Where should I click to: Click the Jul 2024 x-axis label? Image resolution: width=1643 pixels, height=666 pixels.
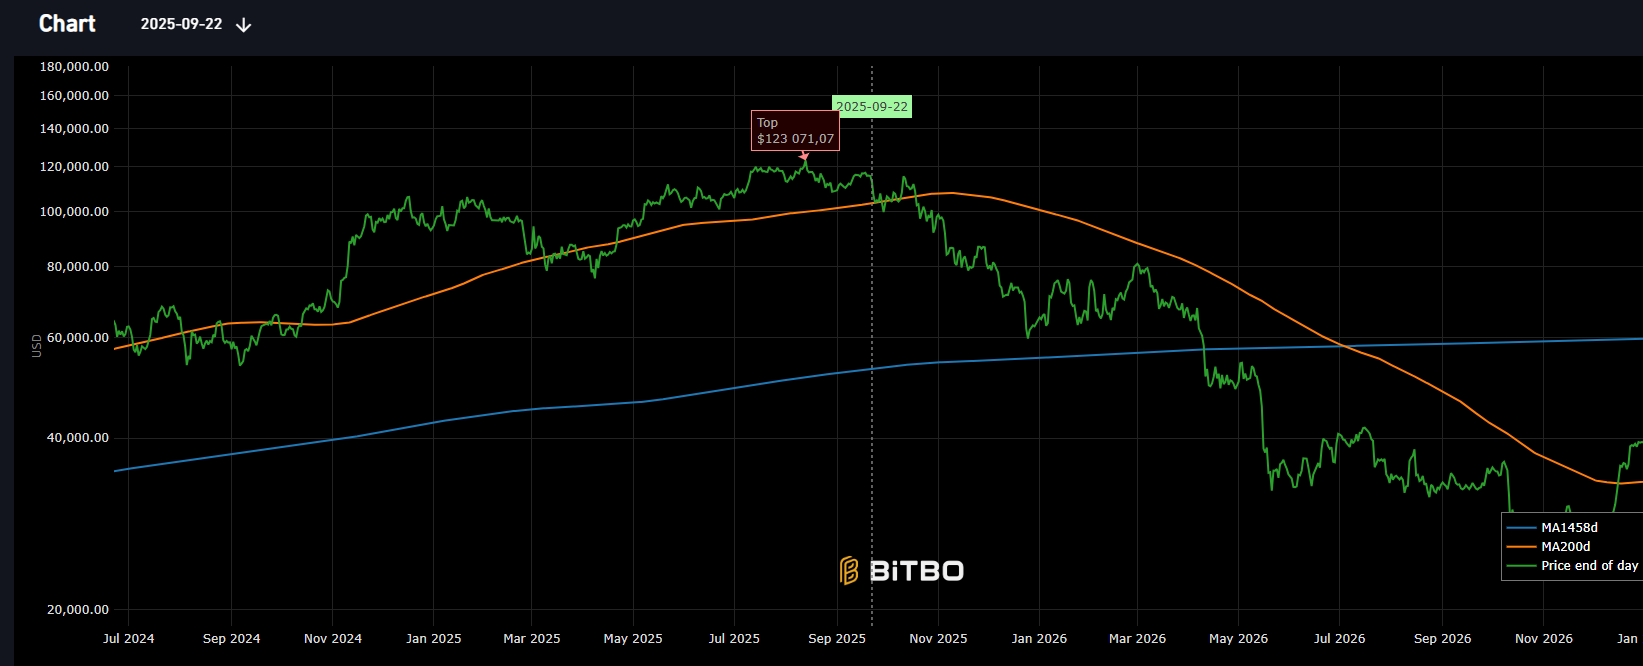click(x=129, y=639)
